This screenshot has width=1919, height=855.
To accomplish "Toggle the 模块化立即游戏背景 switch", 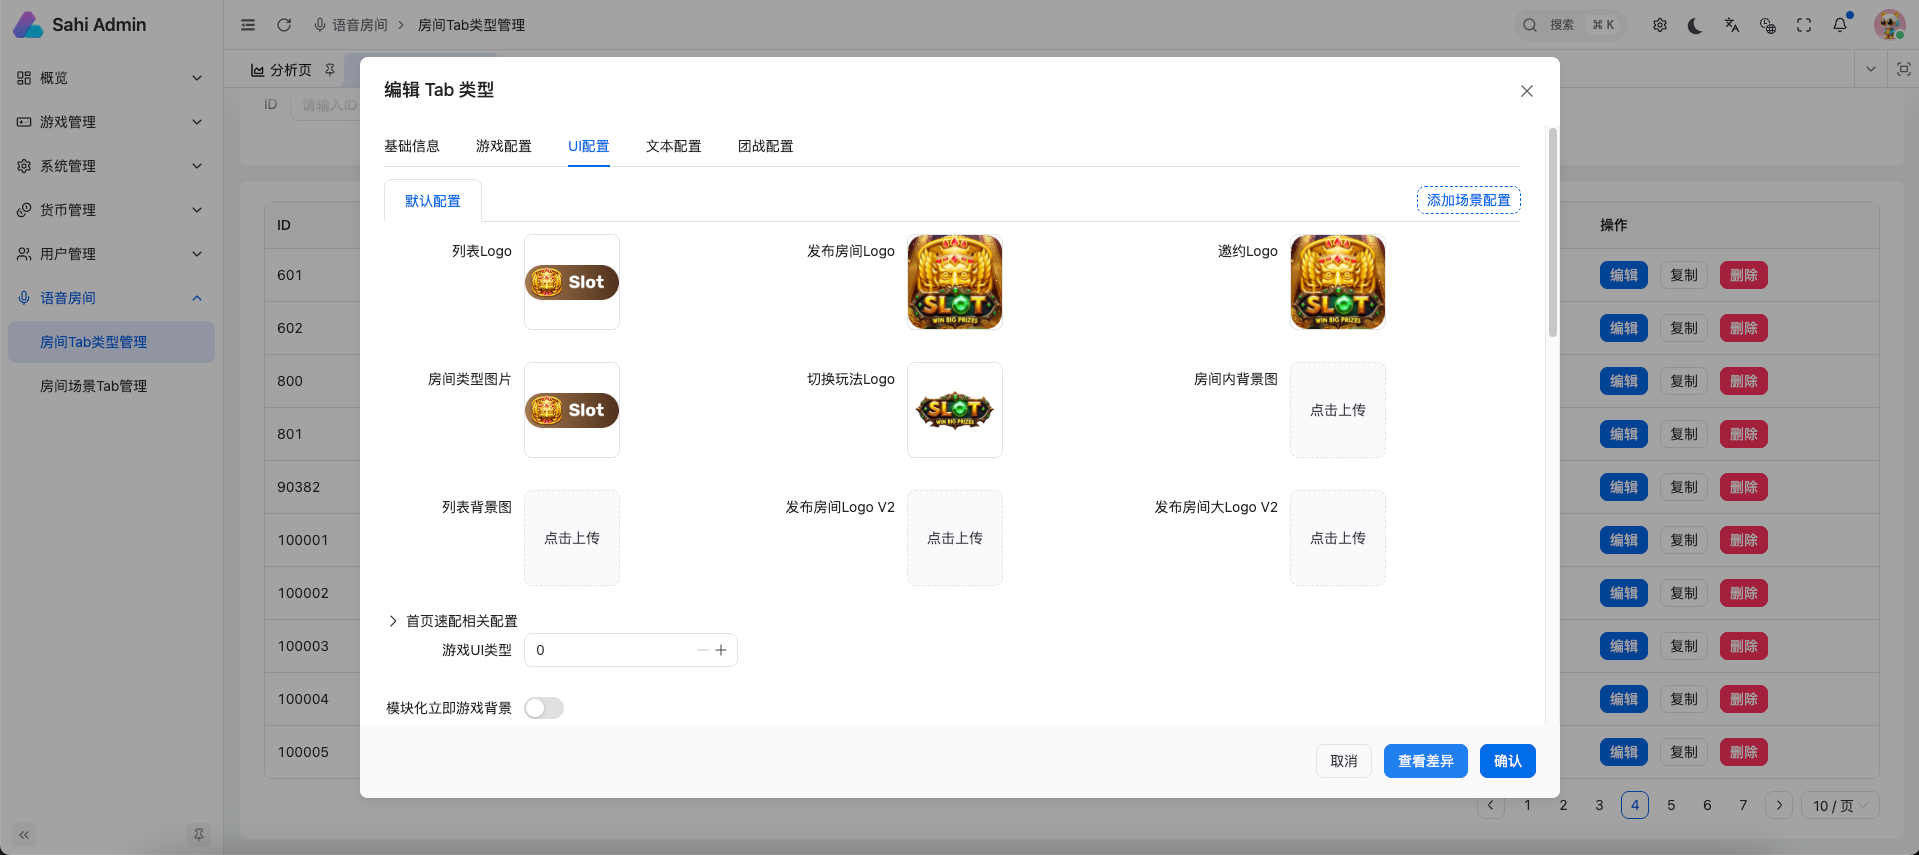I will point(544,708).
